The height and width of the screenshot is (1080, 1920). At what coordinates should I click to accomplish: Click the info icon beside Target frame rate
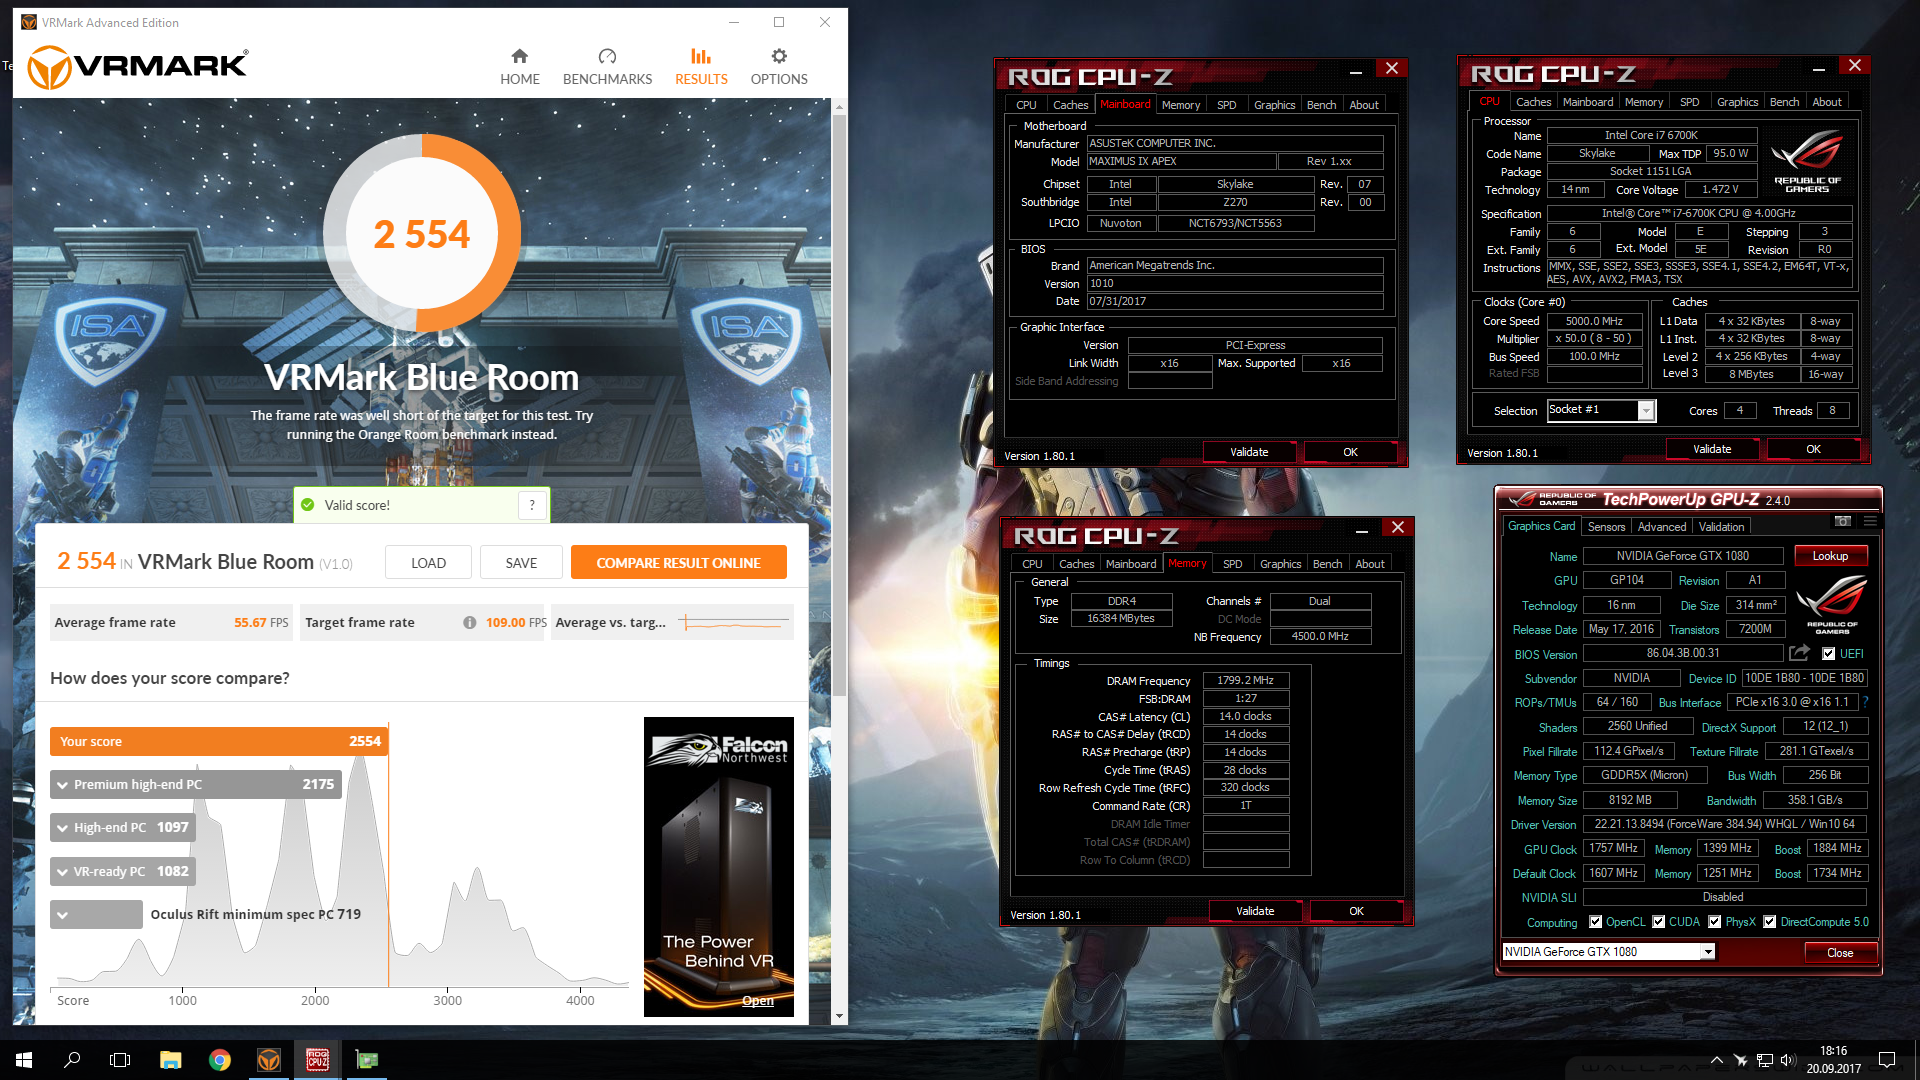[x=469, y=622]
